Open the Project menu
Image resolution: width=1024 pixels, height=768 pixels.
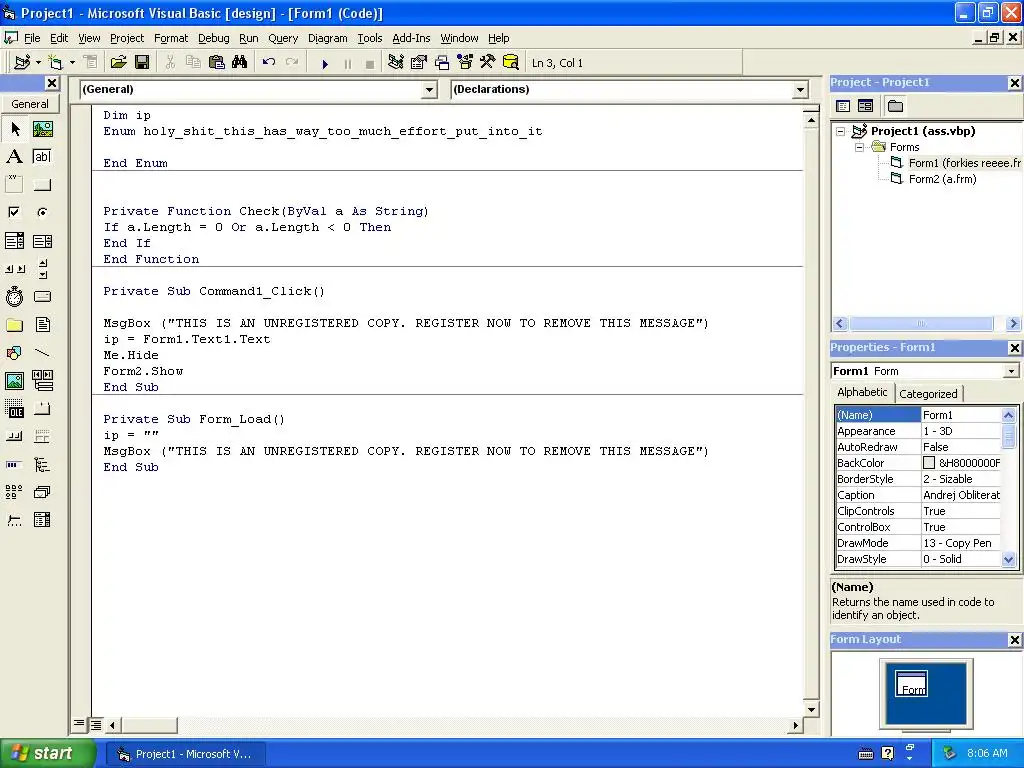click(127, 38)
